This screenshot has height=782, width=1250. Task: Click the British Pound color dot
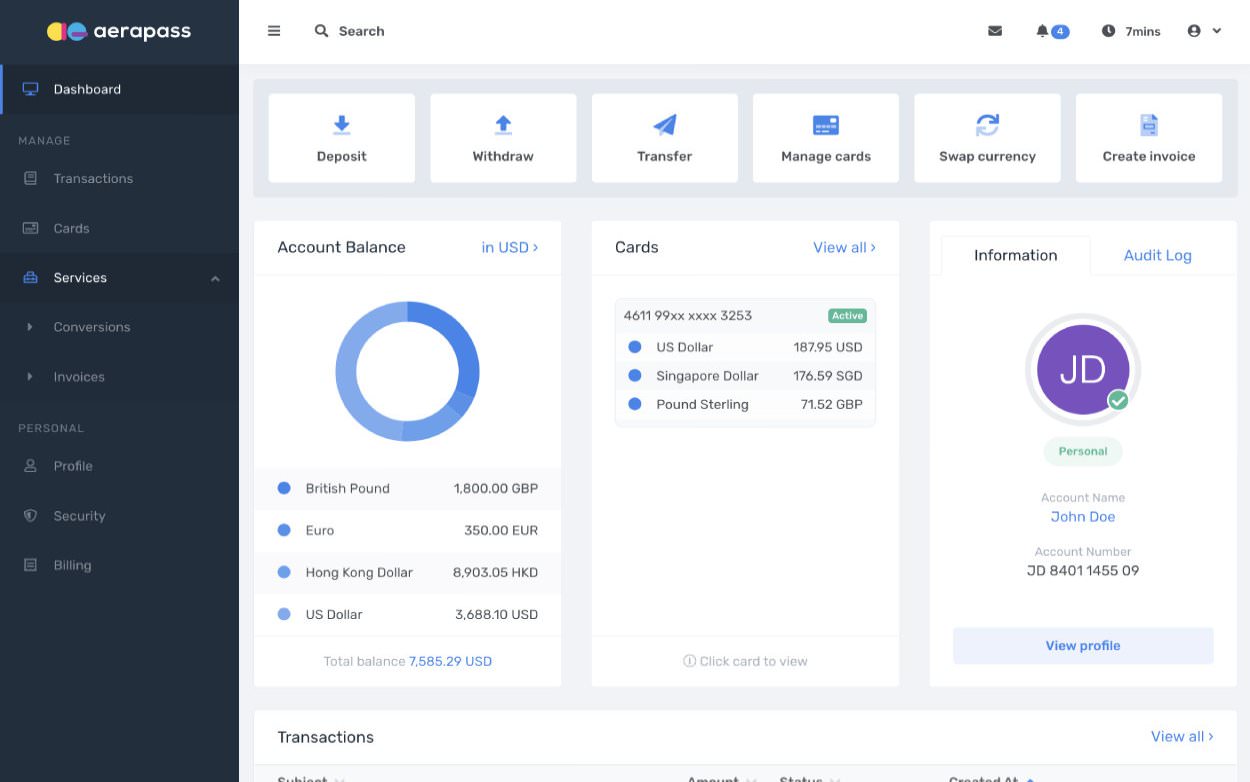pyautogui.click(x=284, y=488)
